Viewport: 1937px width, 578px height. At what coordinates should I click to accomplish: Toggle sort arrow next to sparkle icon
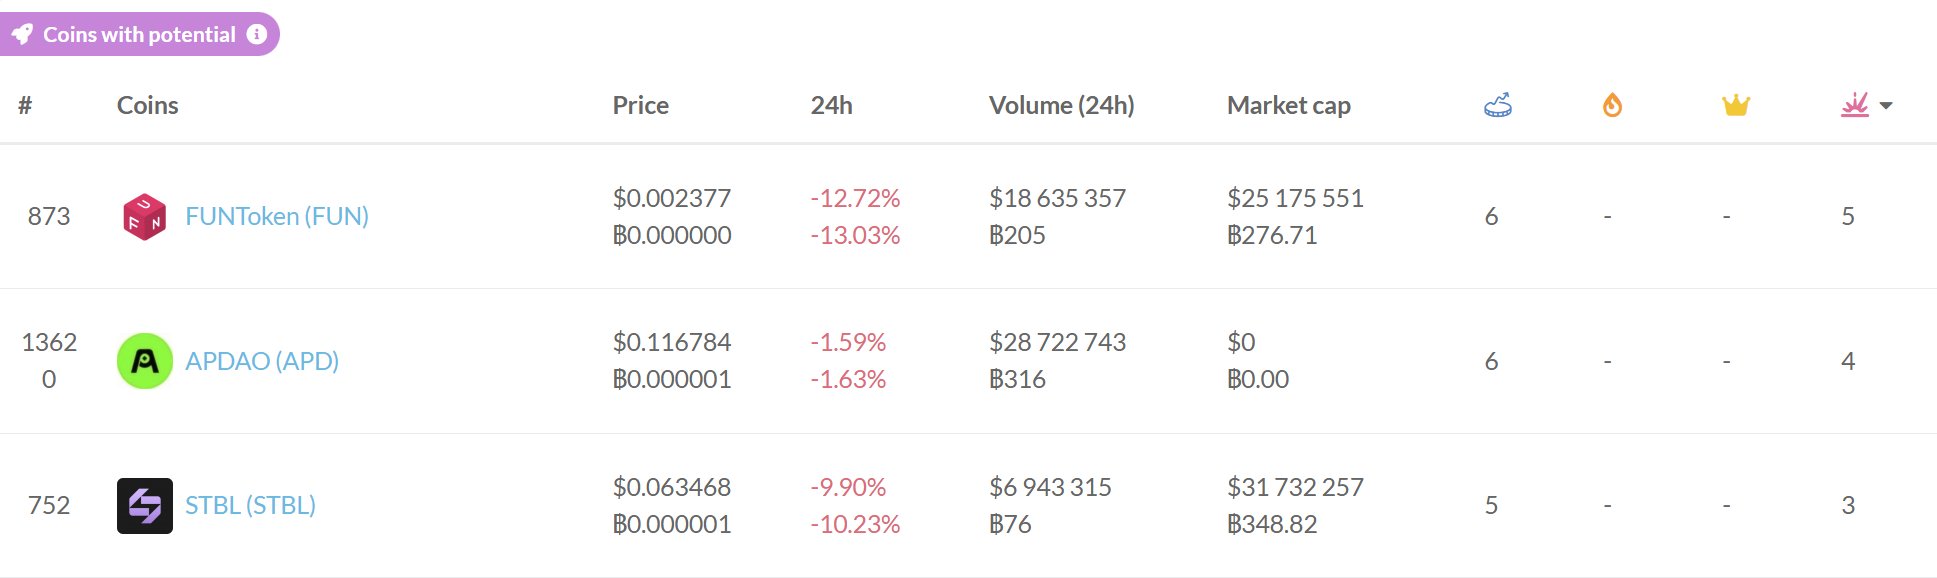[x=1886, y=105]
